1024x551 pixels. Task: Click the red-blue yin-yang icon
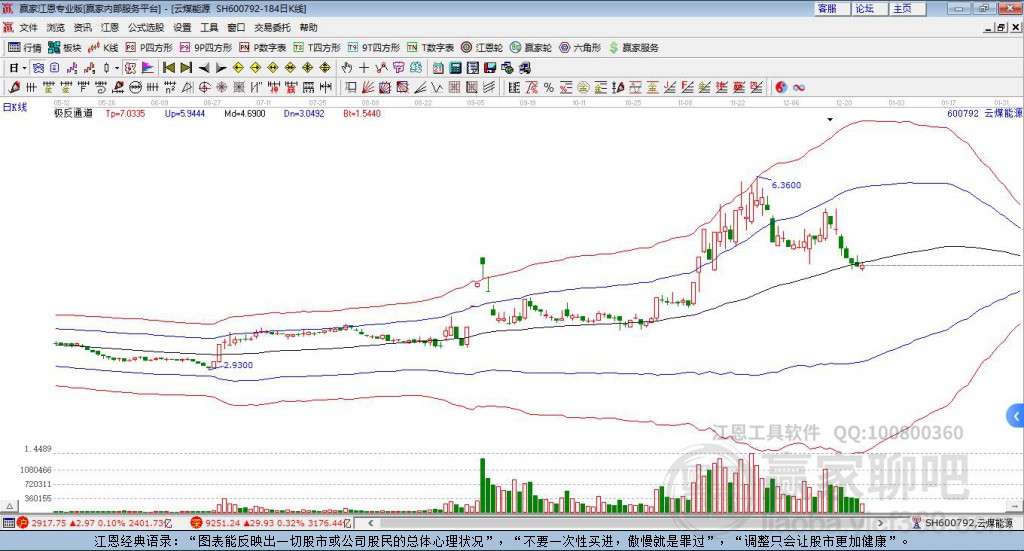pyautogui.click(x=781, y=87)
